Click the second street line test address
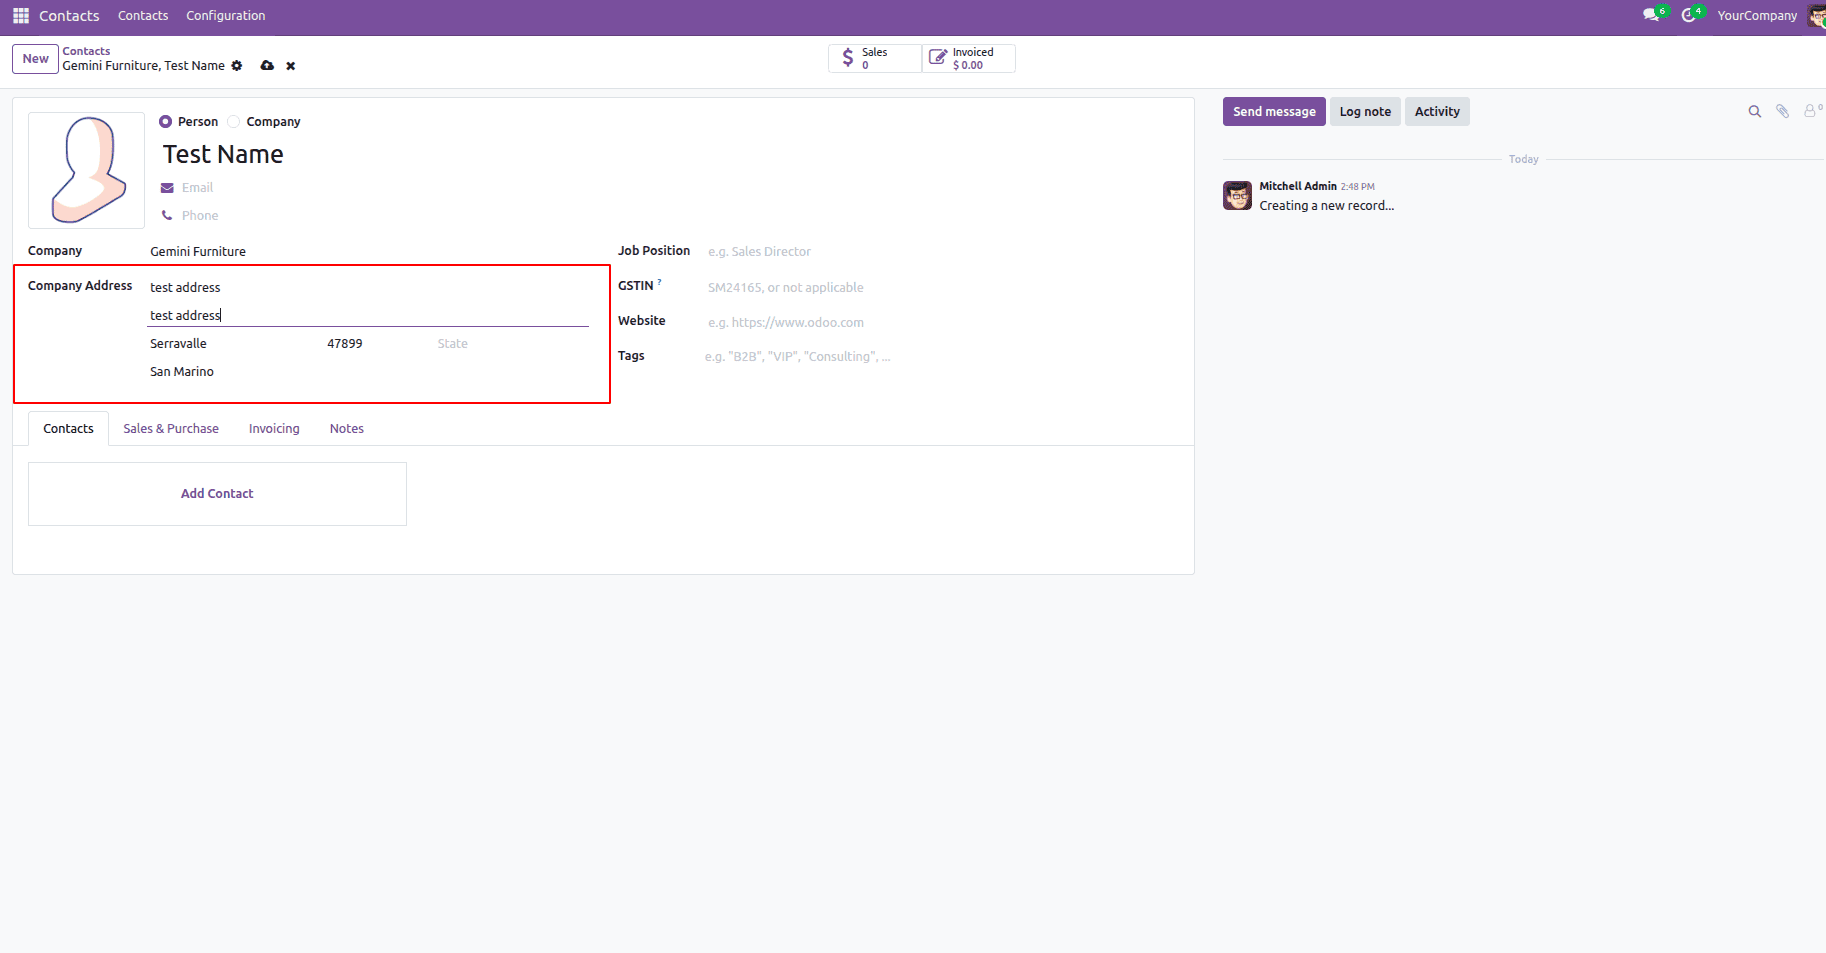This screenshot has height=953, width=1826. [368, 316]
